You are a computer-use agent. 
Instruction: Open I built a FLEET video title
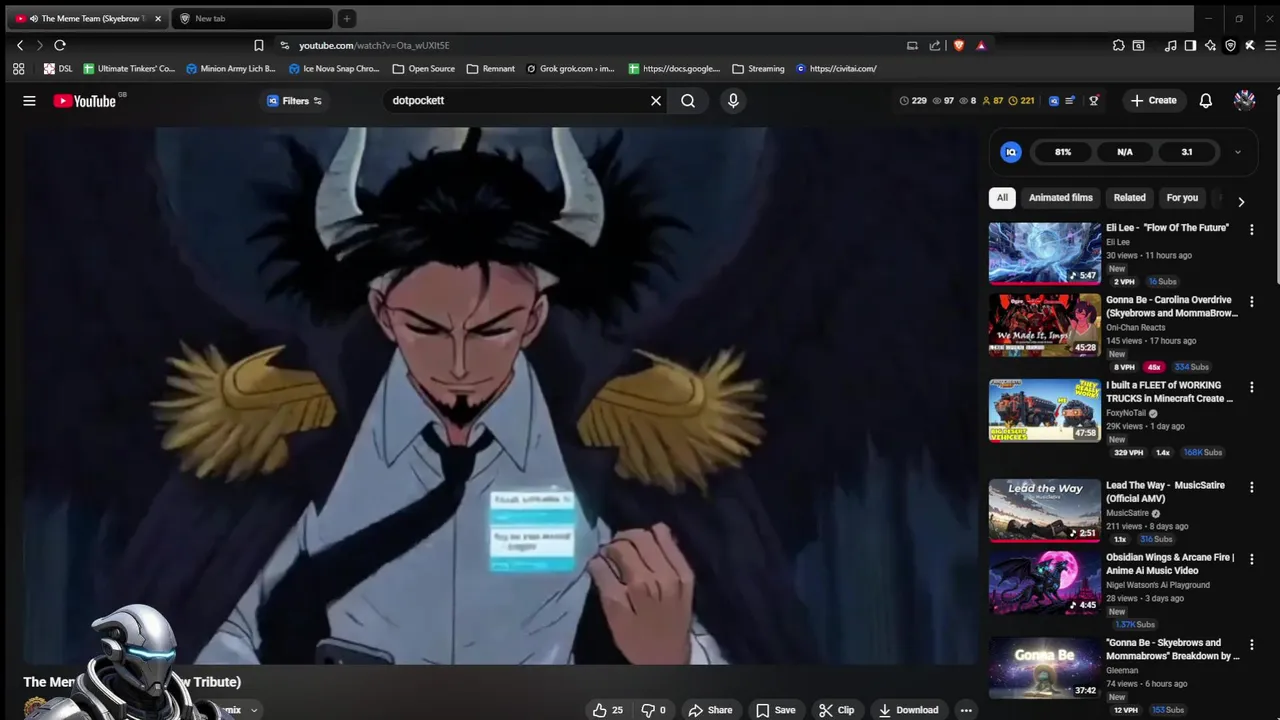pyautogui.click(x=1170, y=392)
